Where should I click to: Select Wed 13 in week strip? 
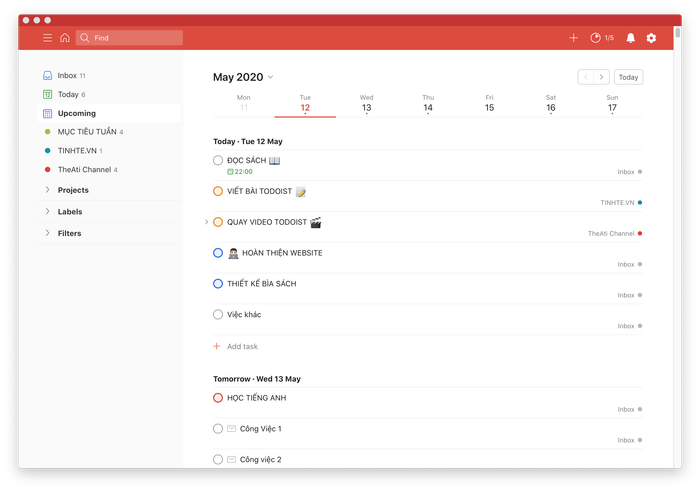click(x=367, y=104)
